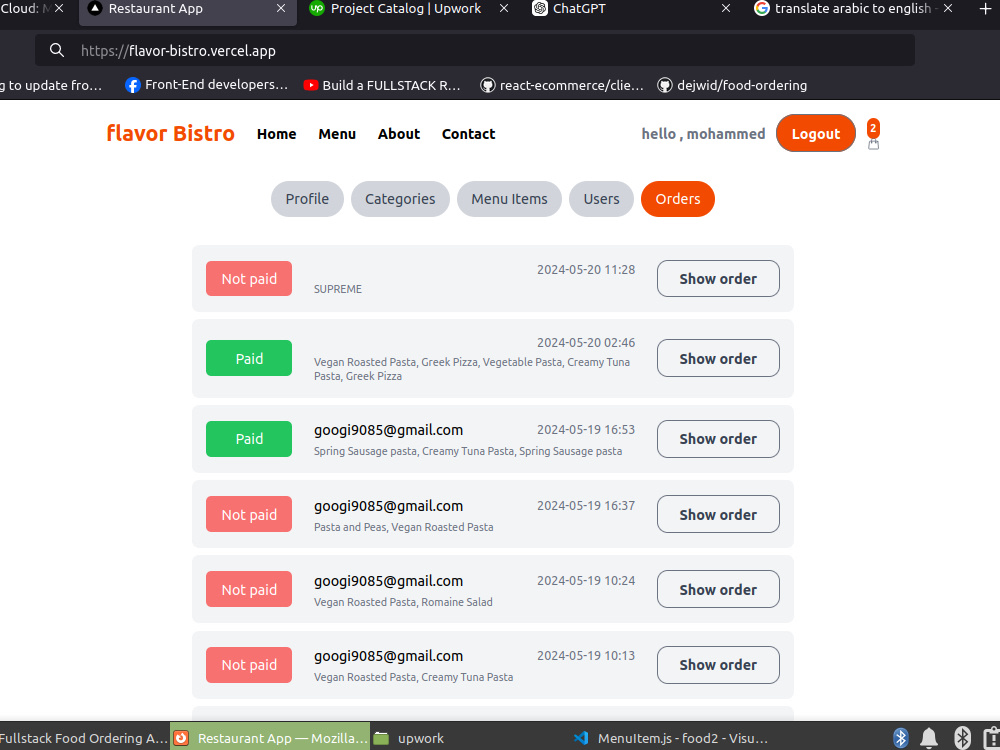Open the Fullstack Food Ordering taskbar window
The image size is (1000, 750).
84,738
